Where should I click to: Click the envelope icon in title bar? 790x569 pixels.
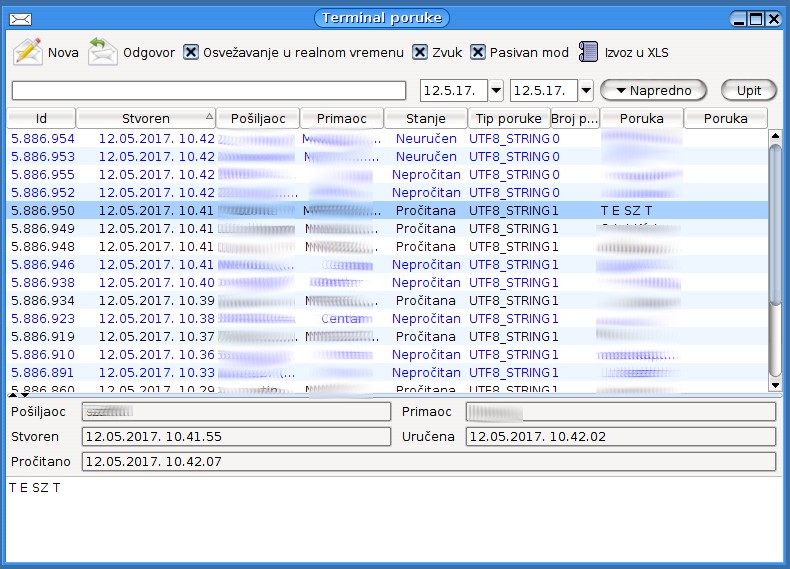click(19, 19)
